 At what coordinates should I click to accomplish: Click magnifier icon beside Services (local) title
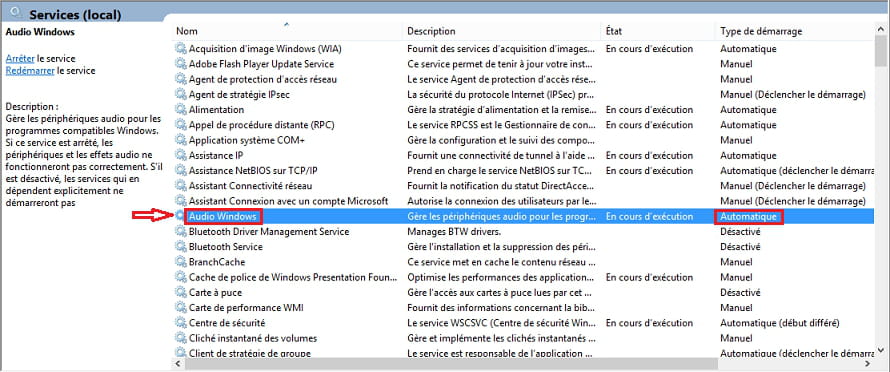[x=16, y=12]
